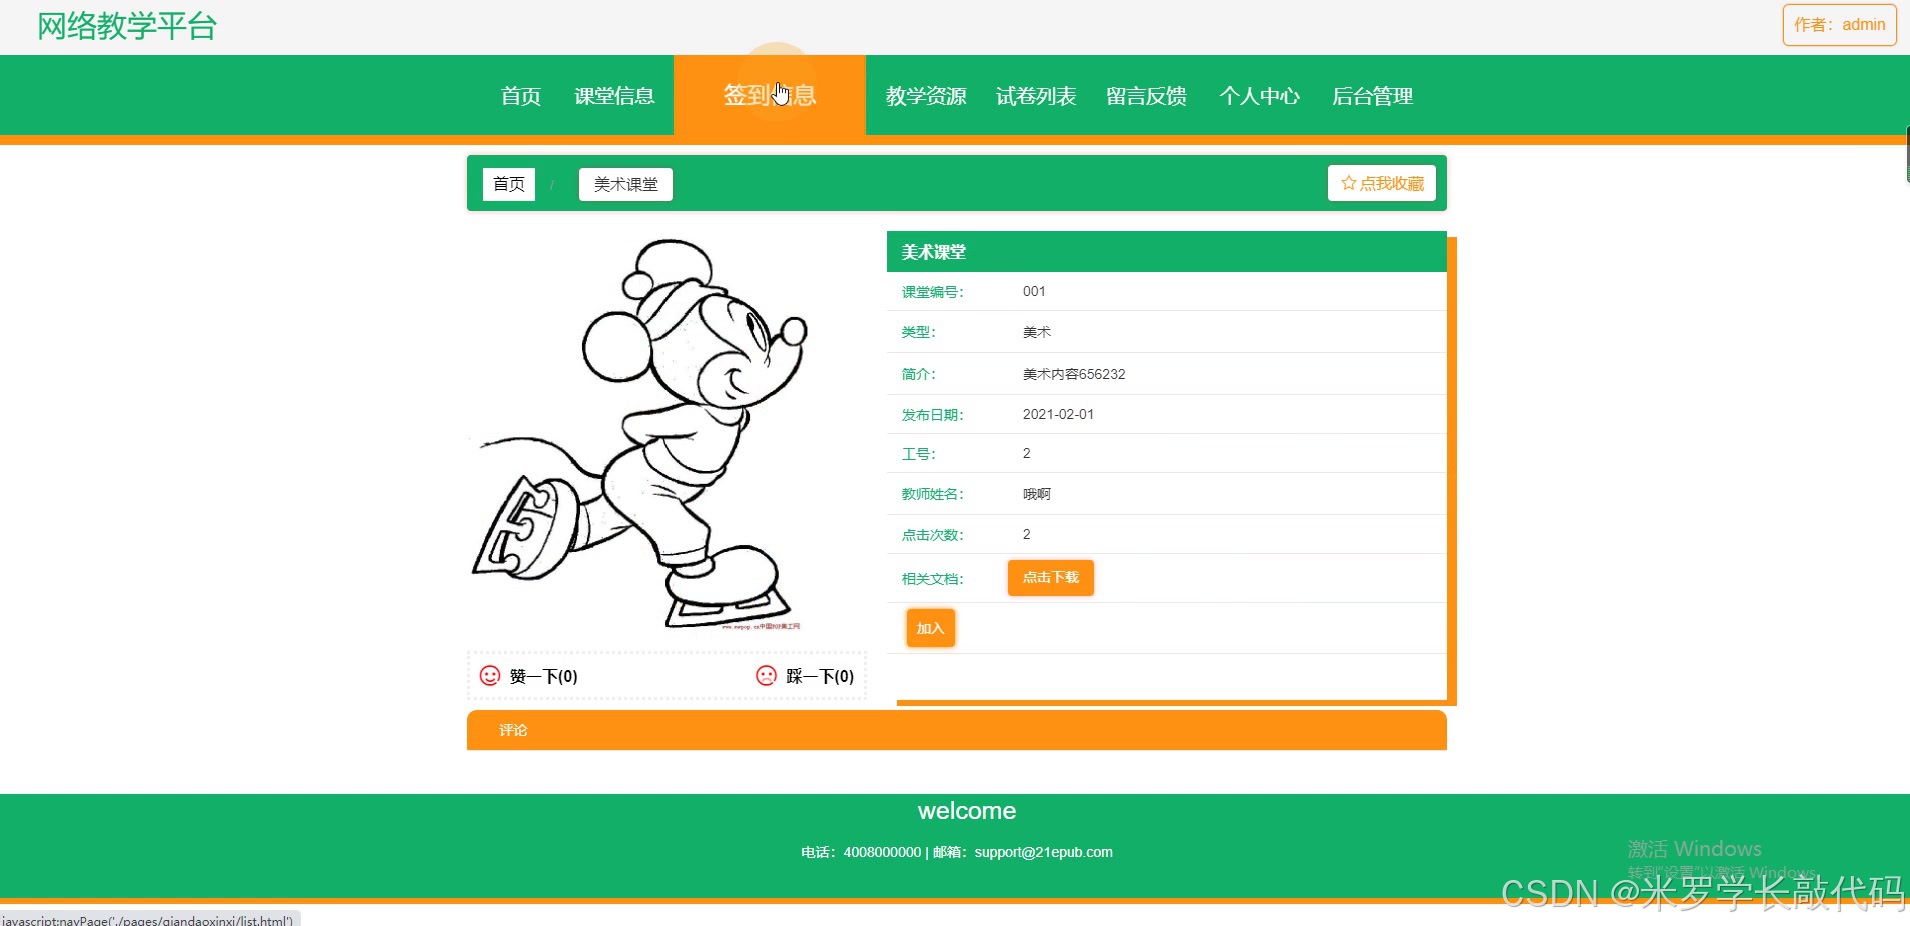
Task: Open the 试卷列表 page
Action: click(x=1036, y=95)
